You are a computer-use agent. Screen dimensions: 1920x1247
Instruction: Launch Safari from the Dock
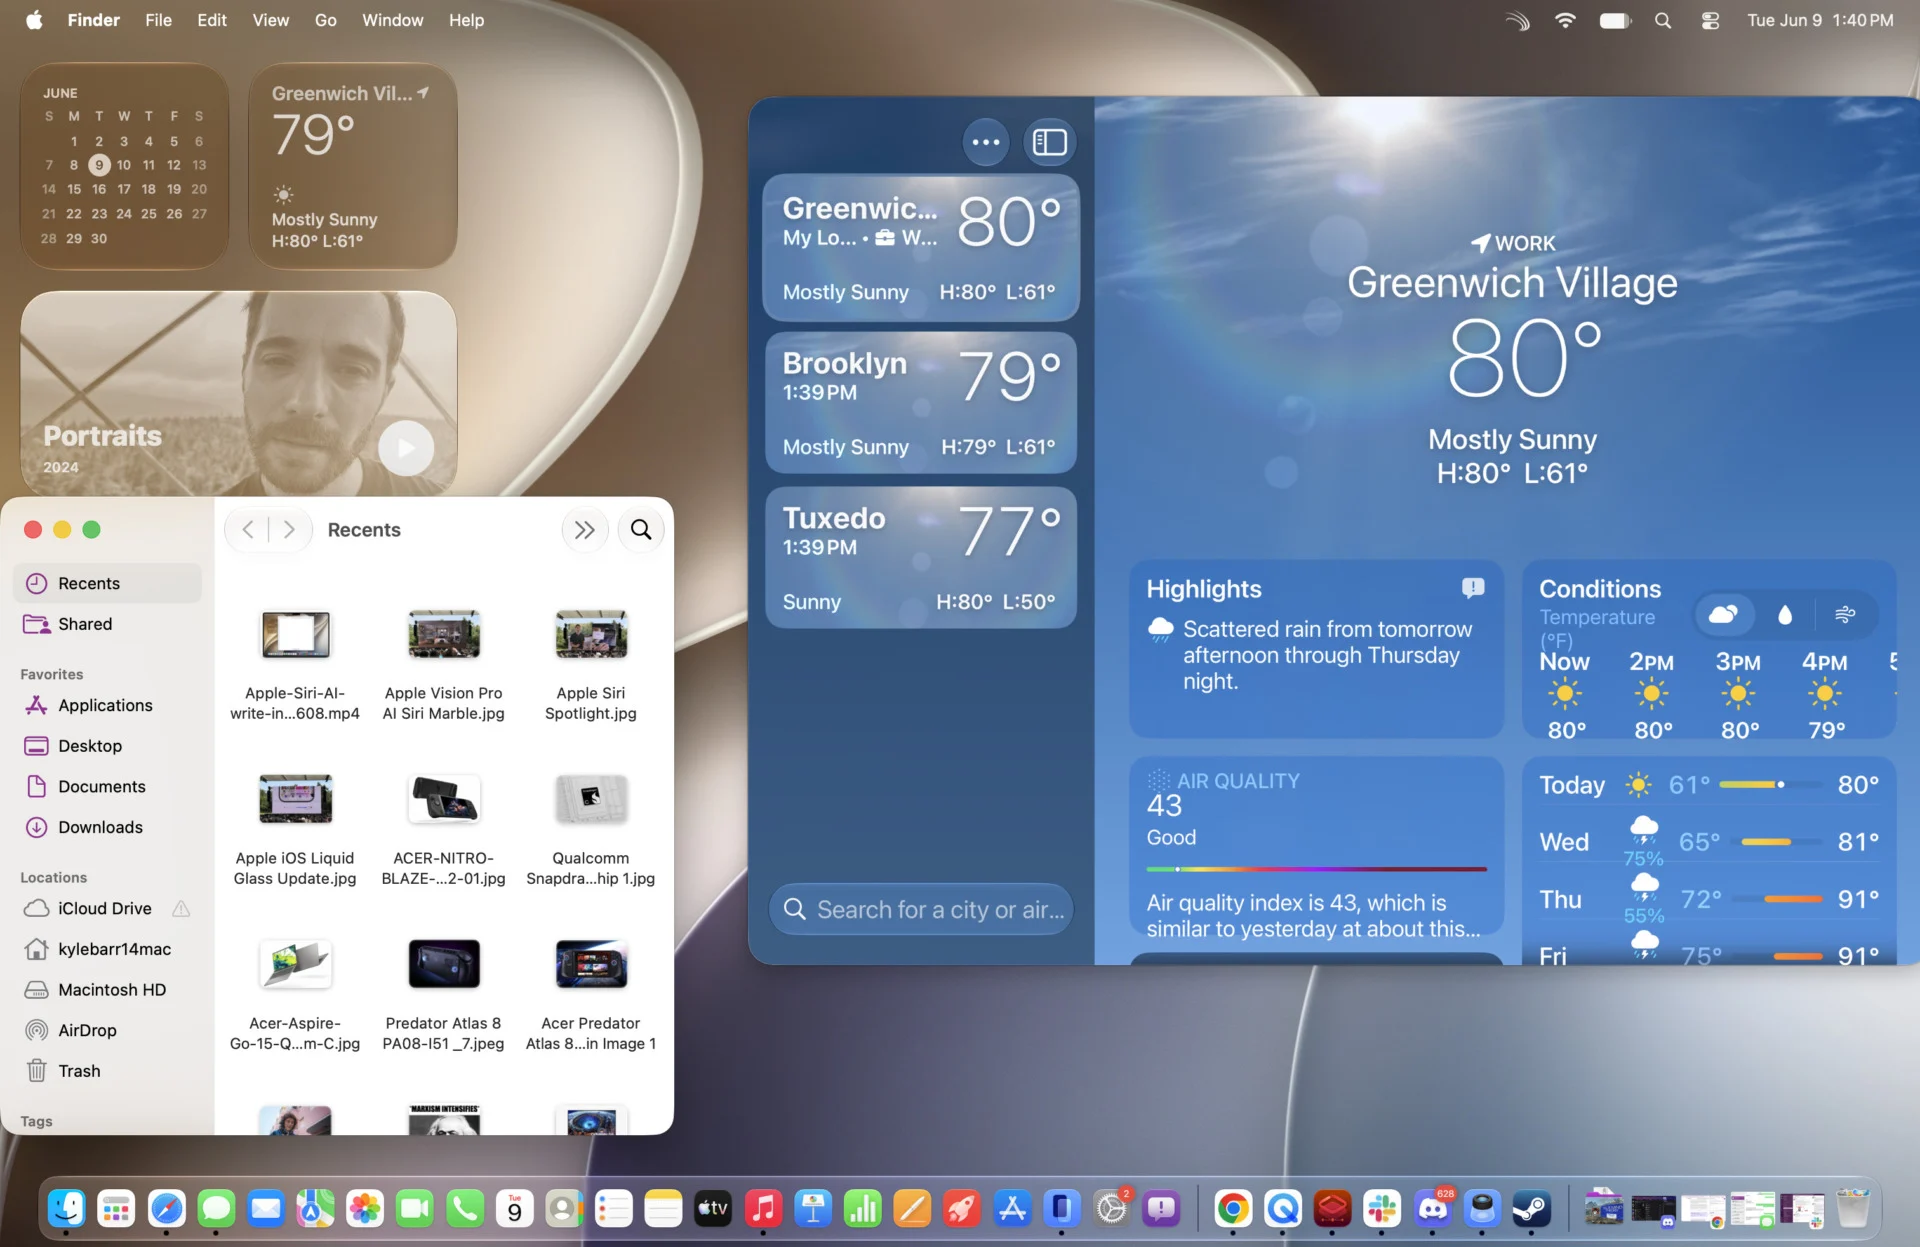(x=167, y=1209)
